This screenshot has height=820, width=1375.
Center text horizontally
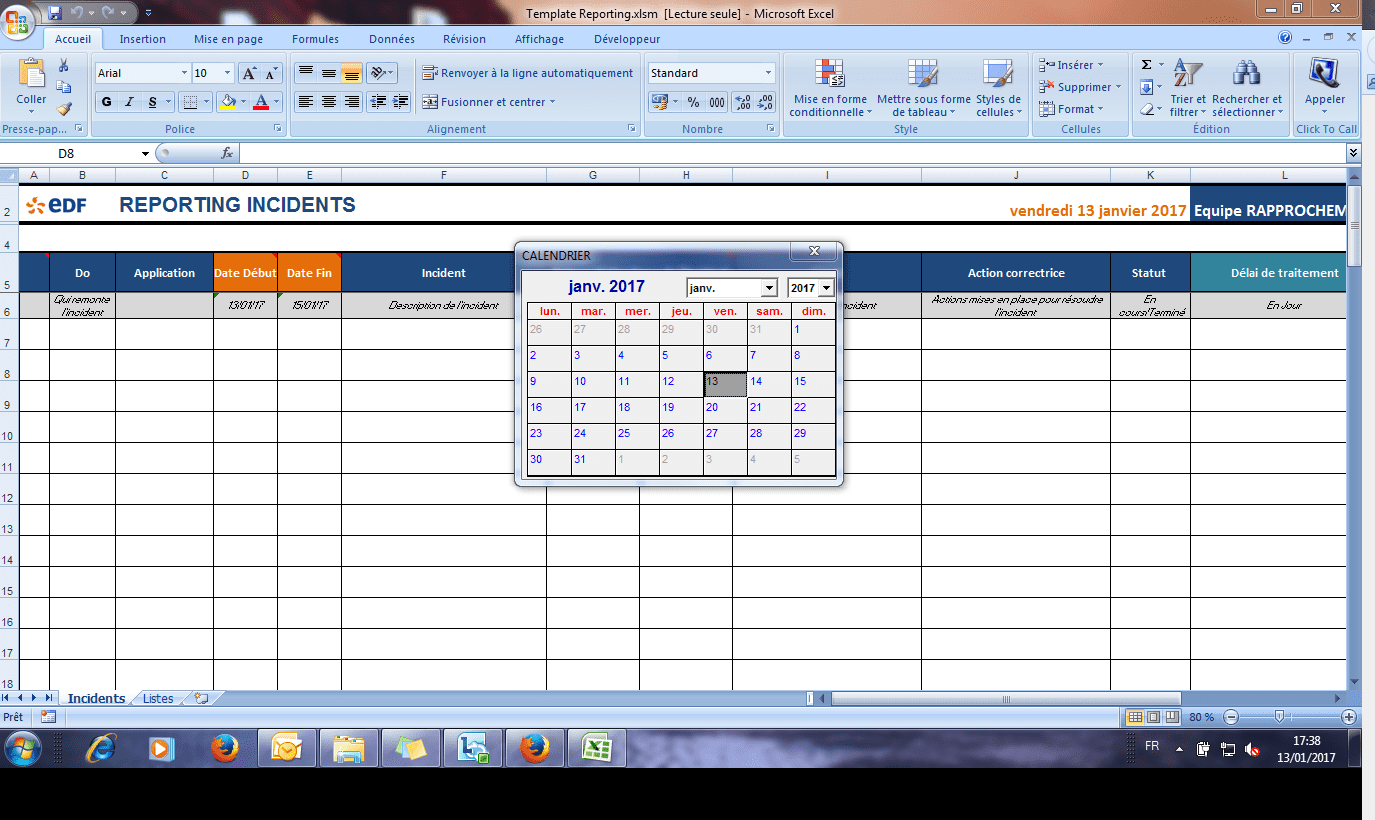tap(328, 102)
